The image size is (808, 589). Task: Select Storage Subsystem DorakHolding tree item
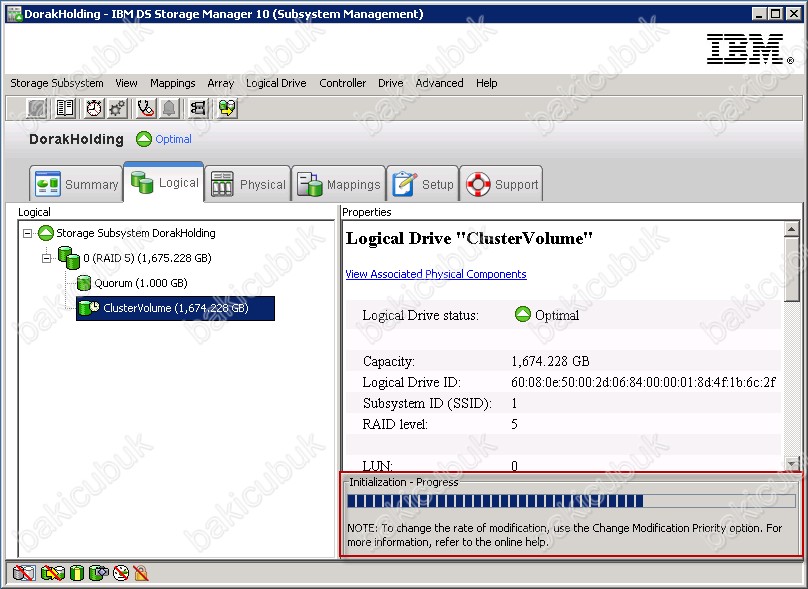coord(136,233)
